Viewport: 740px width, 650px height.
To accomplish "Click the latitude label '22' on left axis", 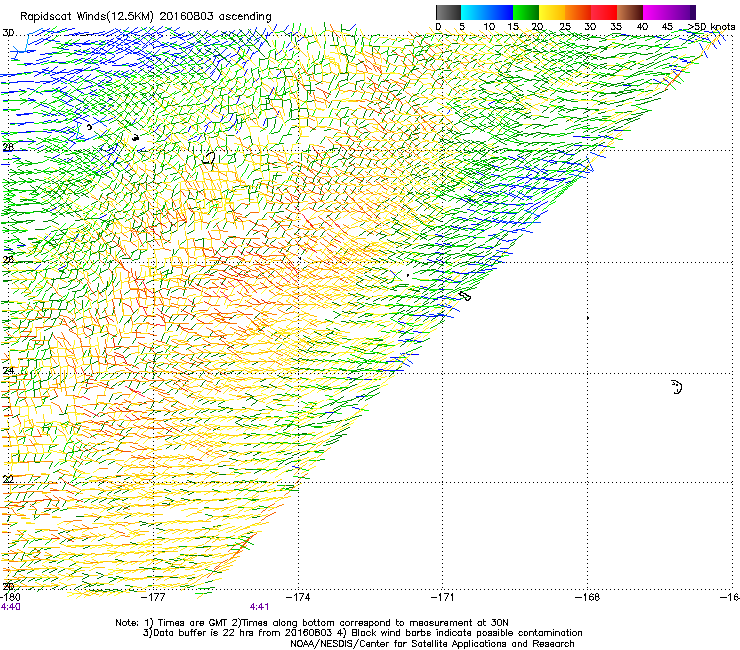I will pyautogui.click(x=8, y=479).
